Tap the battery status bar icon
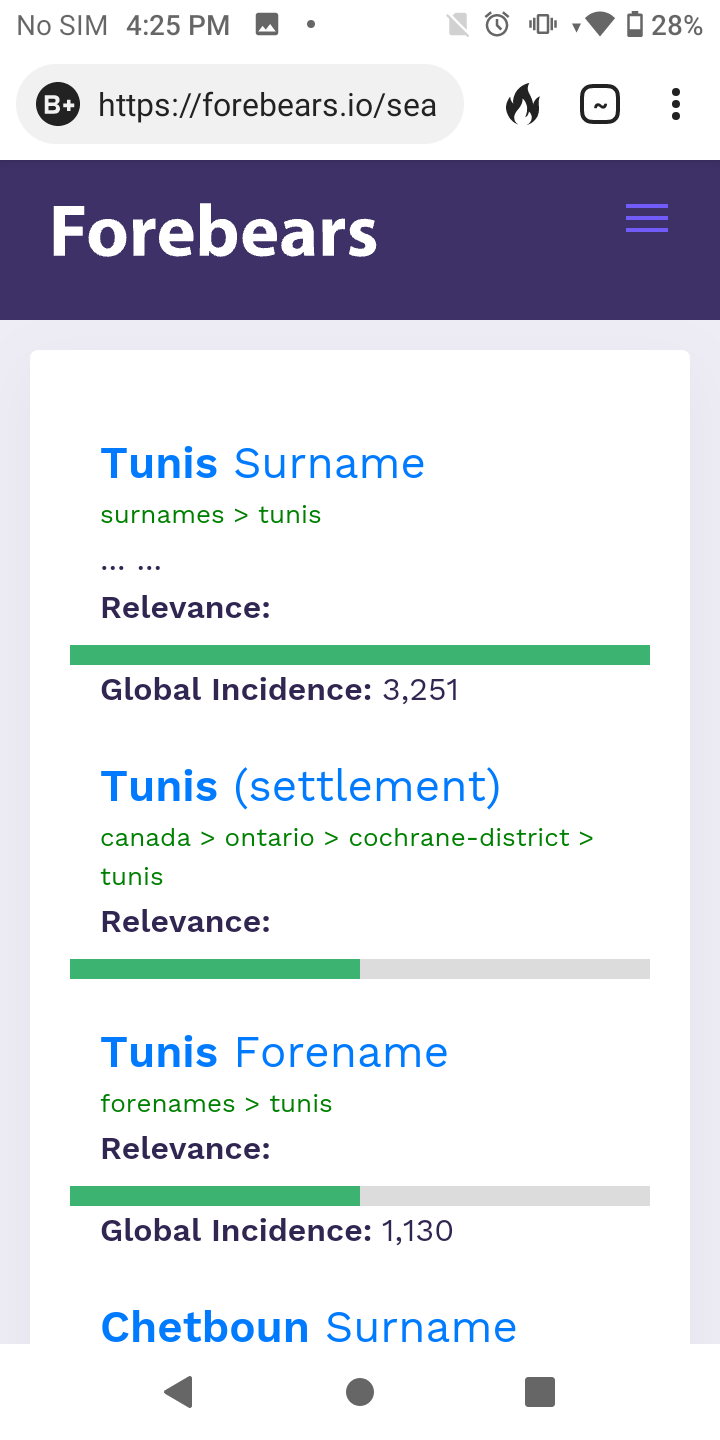This screenshot has width=720, height=1440. (634, 25)
